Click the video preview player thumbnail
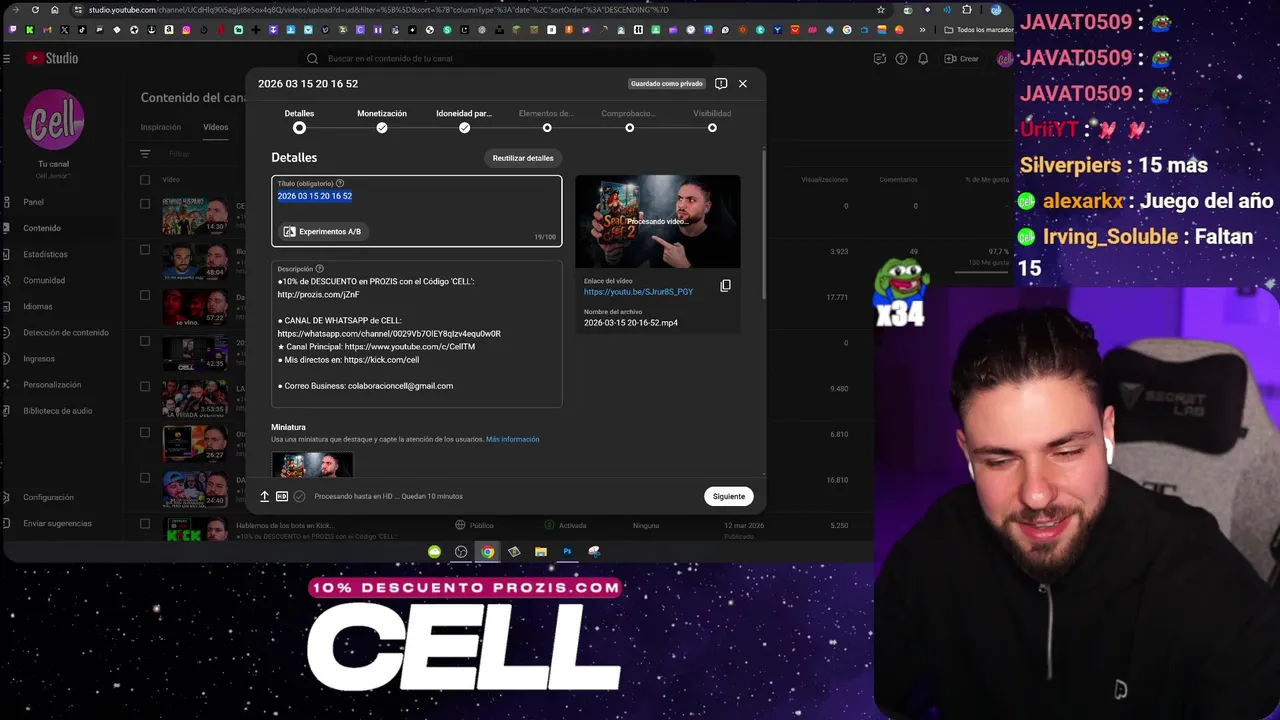Image resolution: width=1280 pixels, height=720 pixels. click(x=658, y=221)
